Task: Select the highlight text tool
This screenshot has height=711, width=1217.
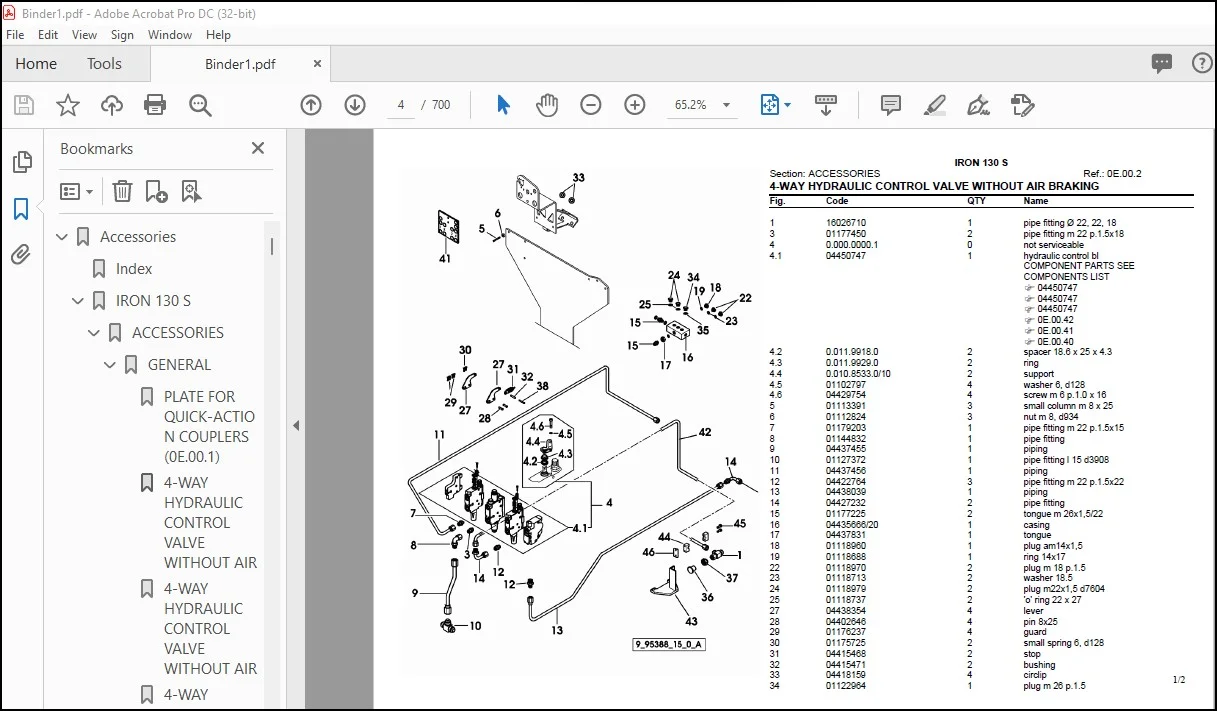Action: (935, 105)
